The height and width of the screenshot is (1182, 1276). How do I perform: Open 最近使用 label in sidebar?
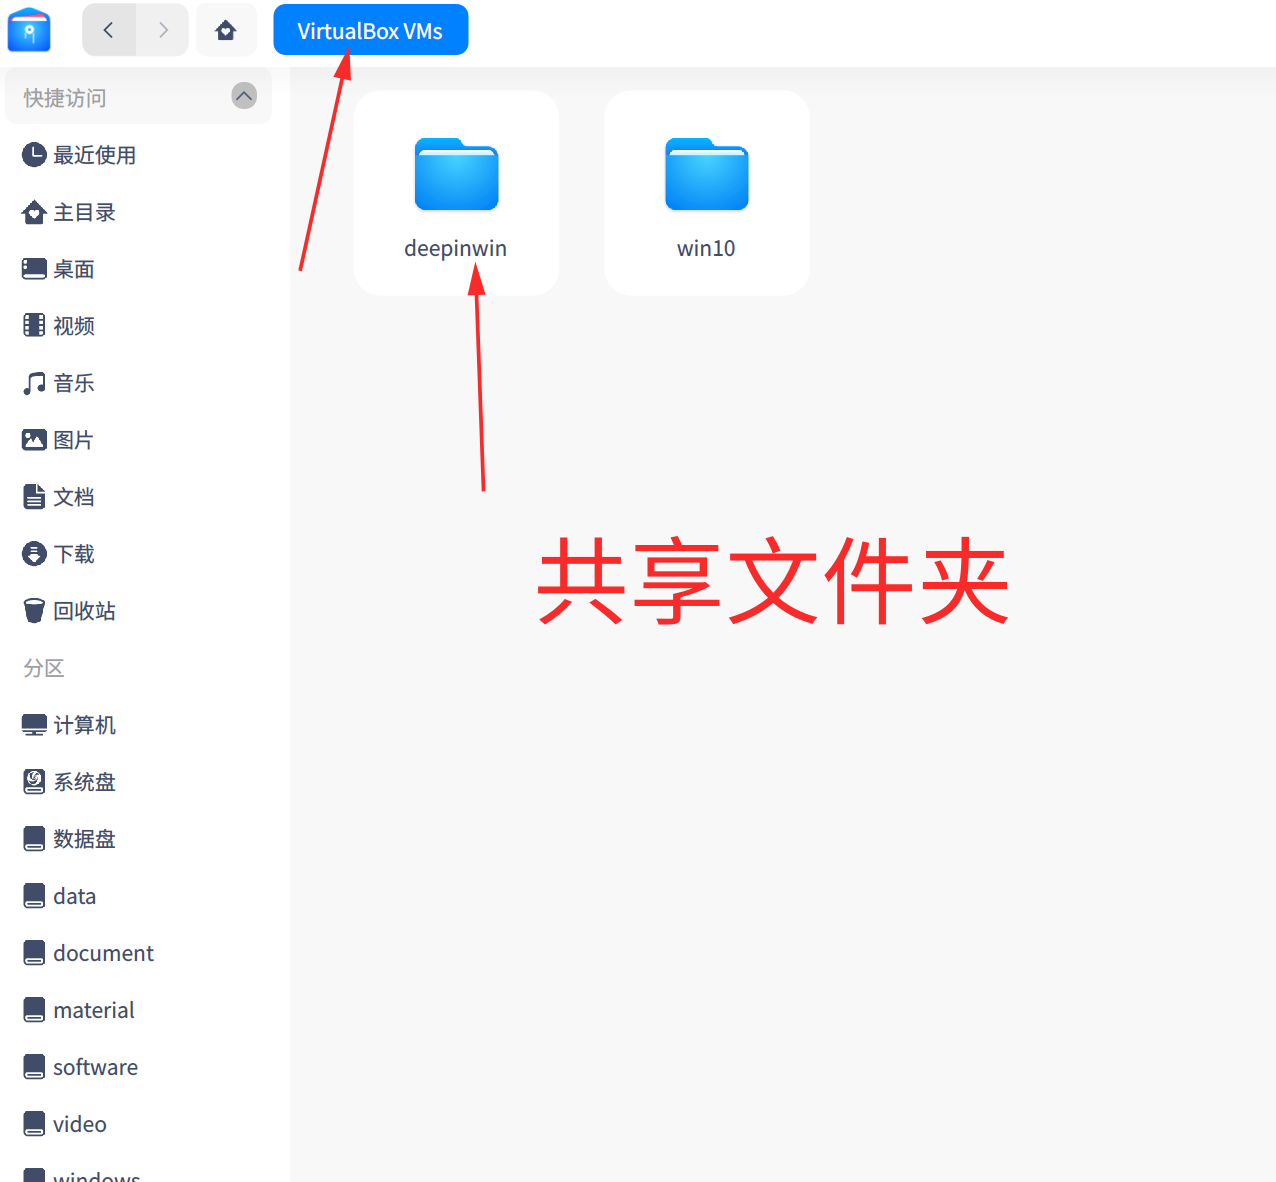pyautogui.click(x=95, y=155)
